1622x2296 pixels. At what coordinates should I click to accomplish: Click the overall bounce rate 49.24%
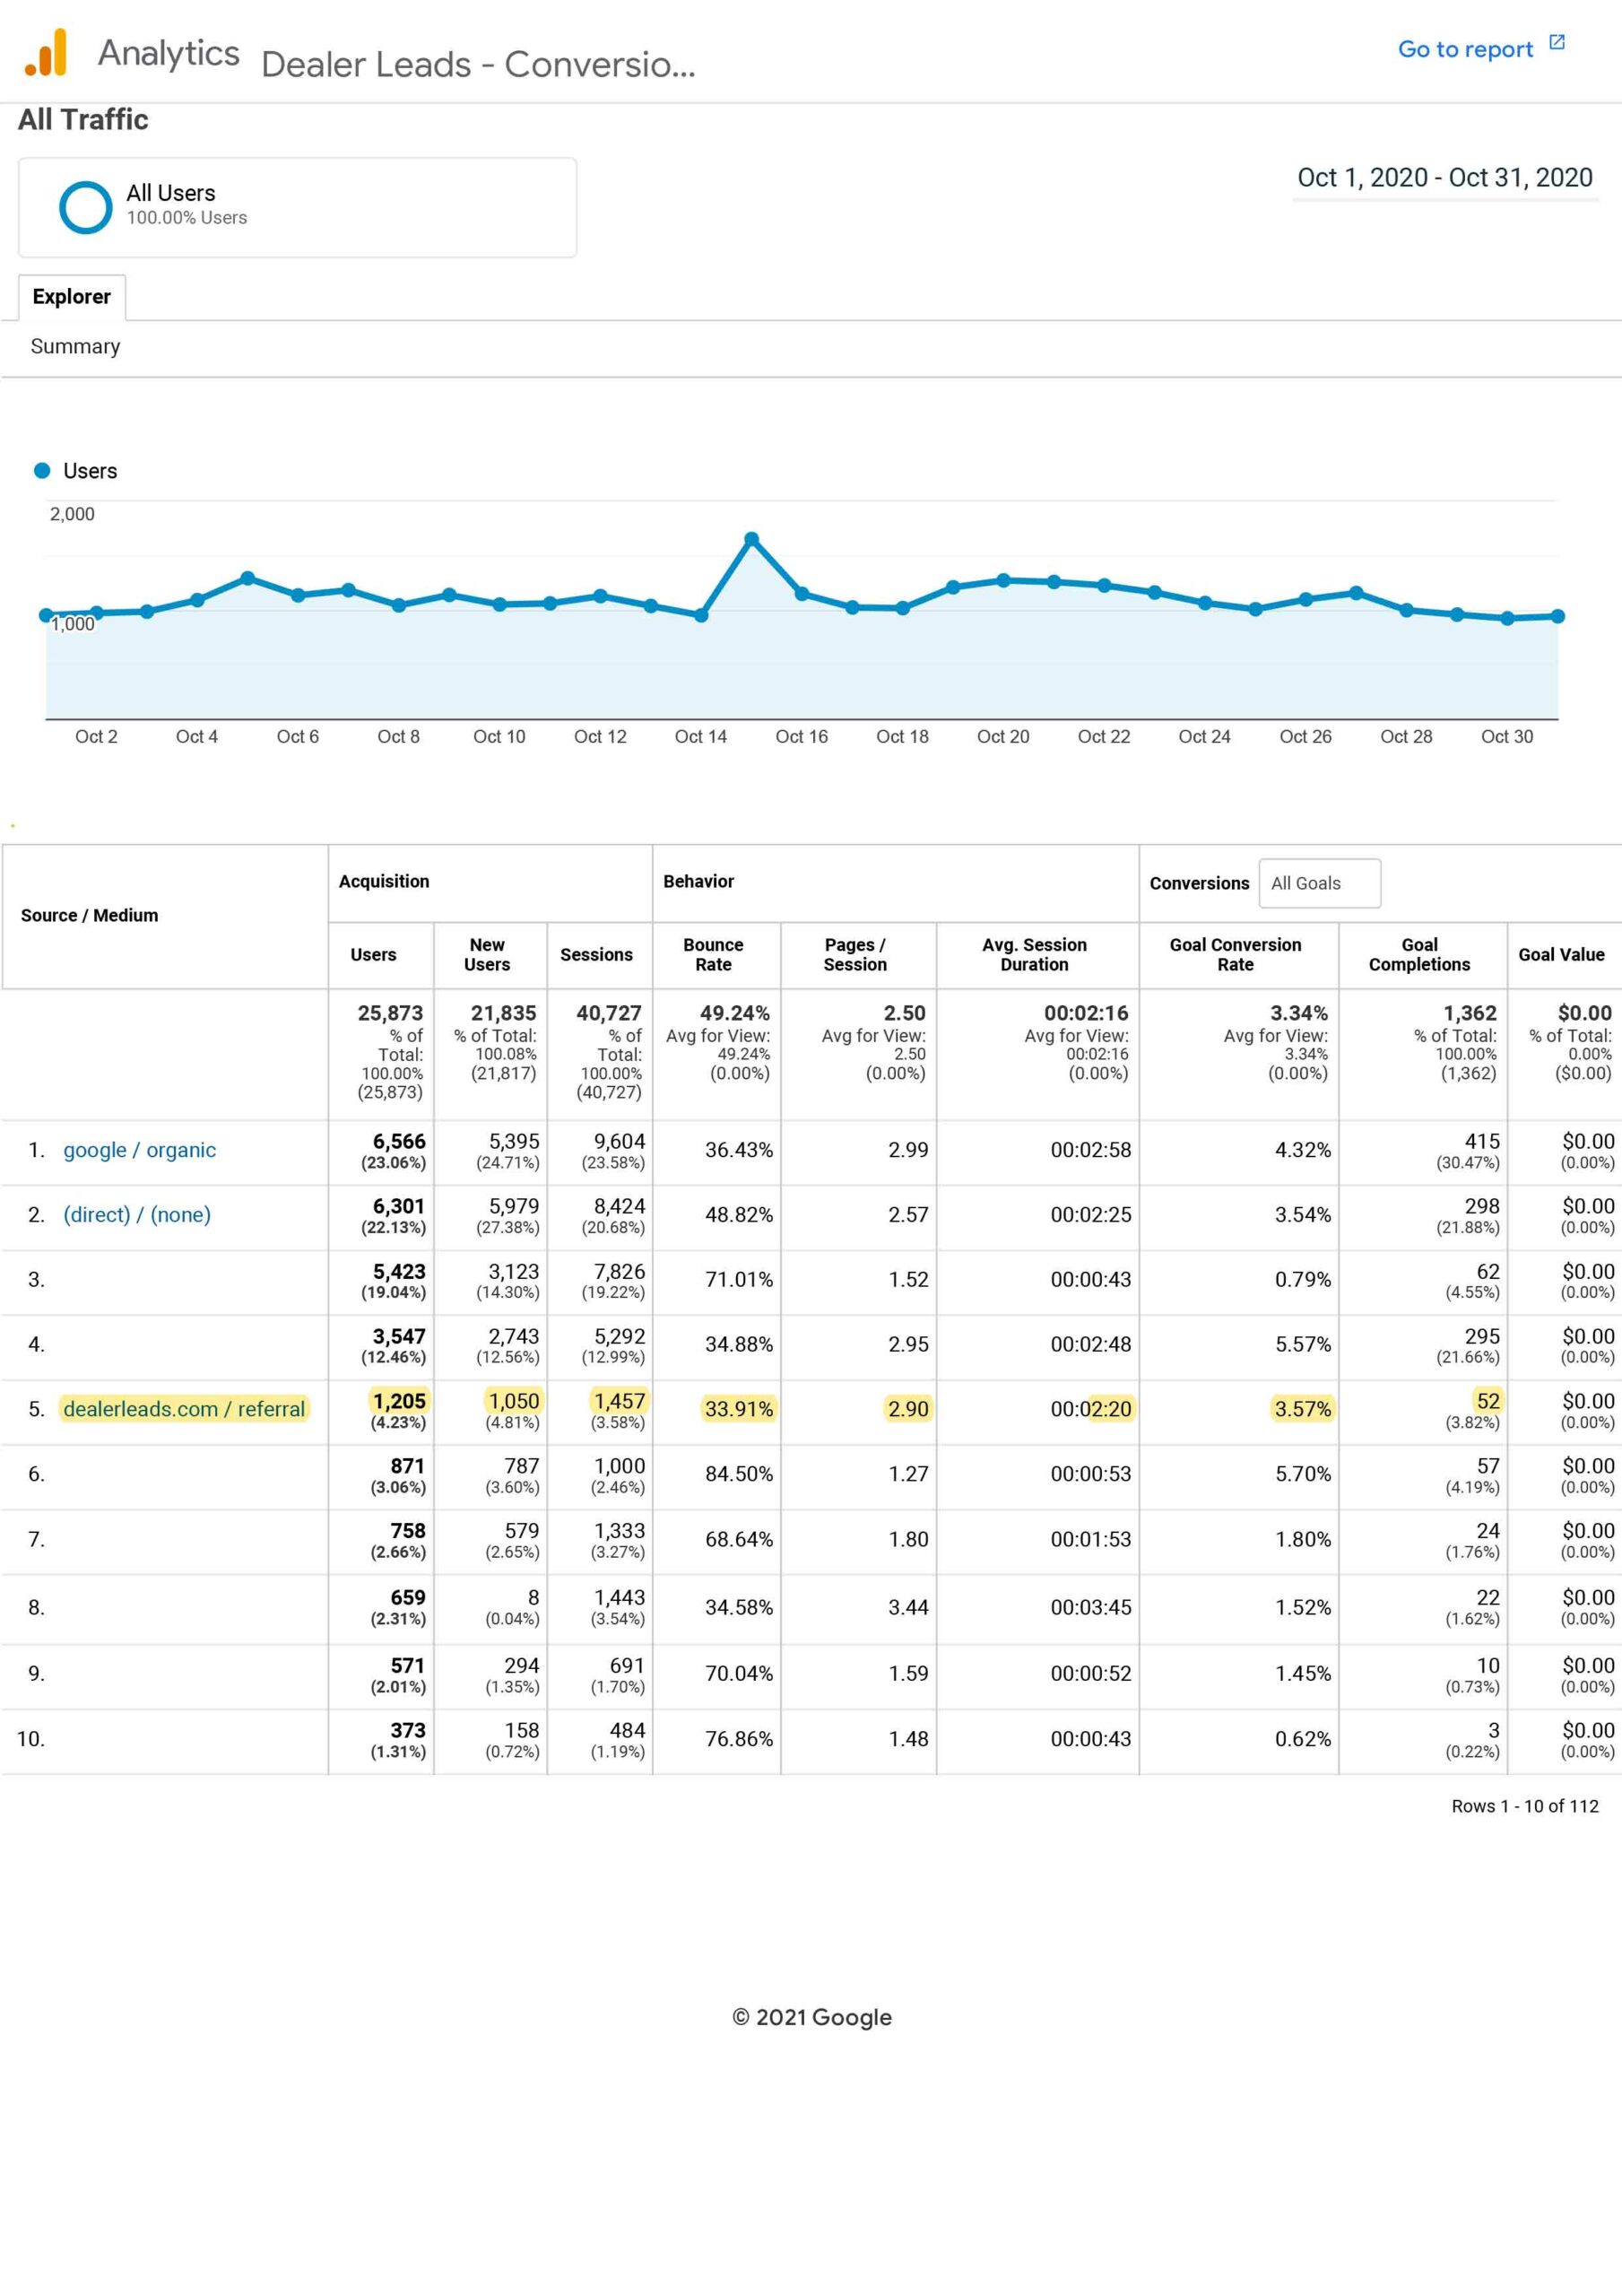click(x=734, y=1013)
